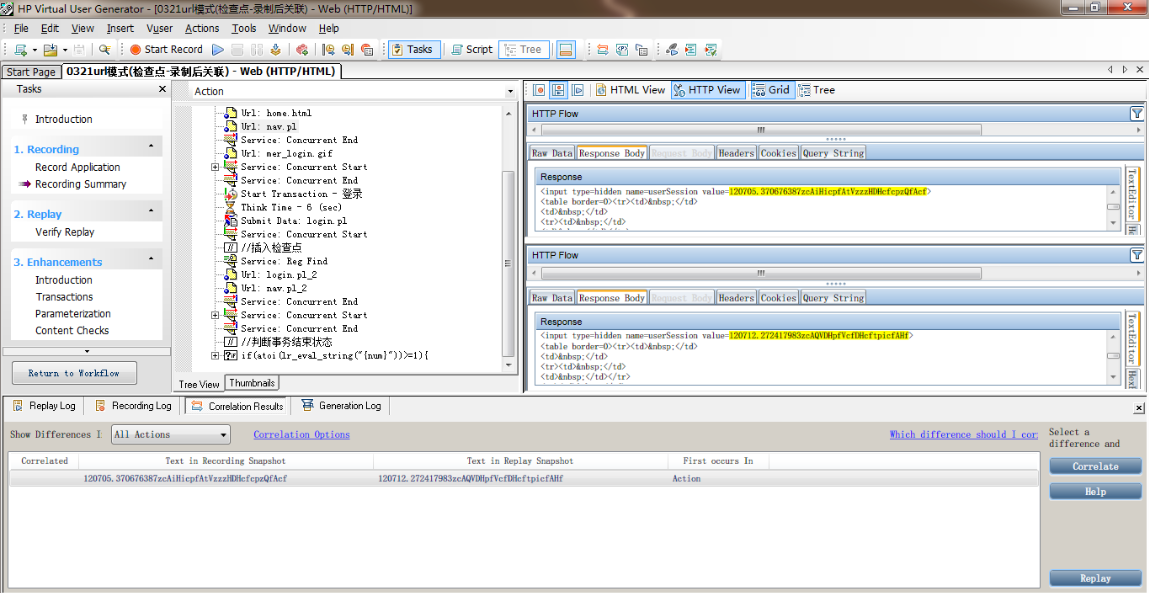The width and height of the screenshot is (1149, 593).
Task: Click the New Script toolbar icon
Action: pyautogui.click(x=21, y=50)
